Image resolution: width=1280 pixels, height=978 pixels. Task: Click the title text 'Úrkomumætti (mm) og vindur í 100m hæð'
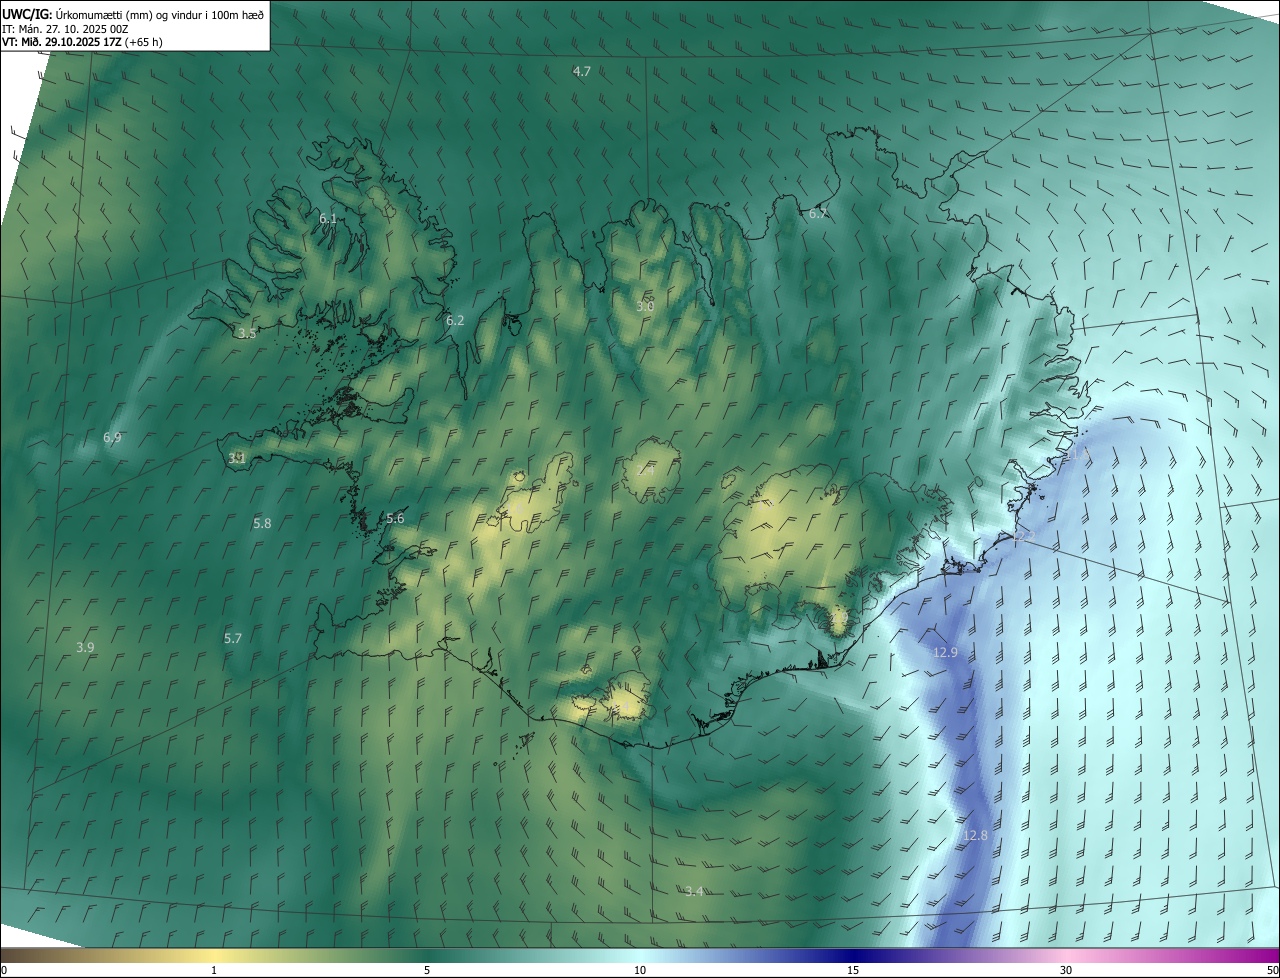pyautogui.click(x=160, y=15)
